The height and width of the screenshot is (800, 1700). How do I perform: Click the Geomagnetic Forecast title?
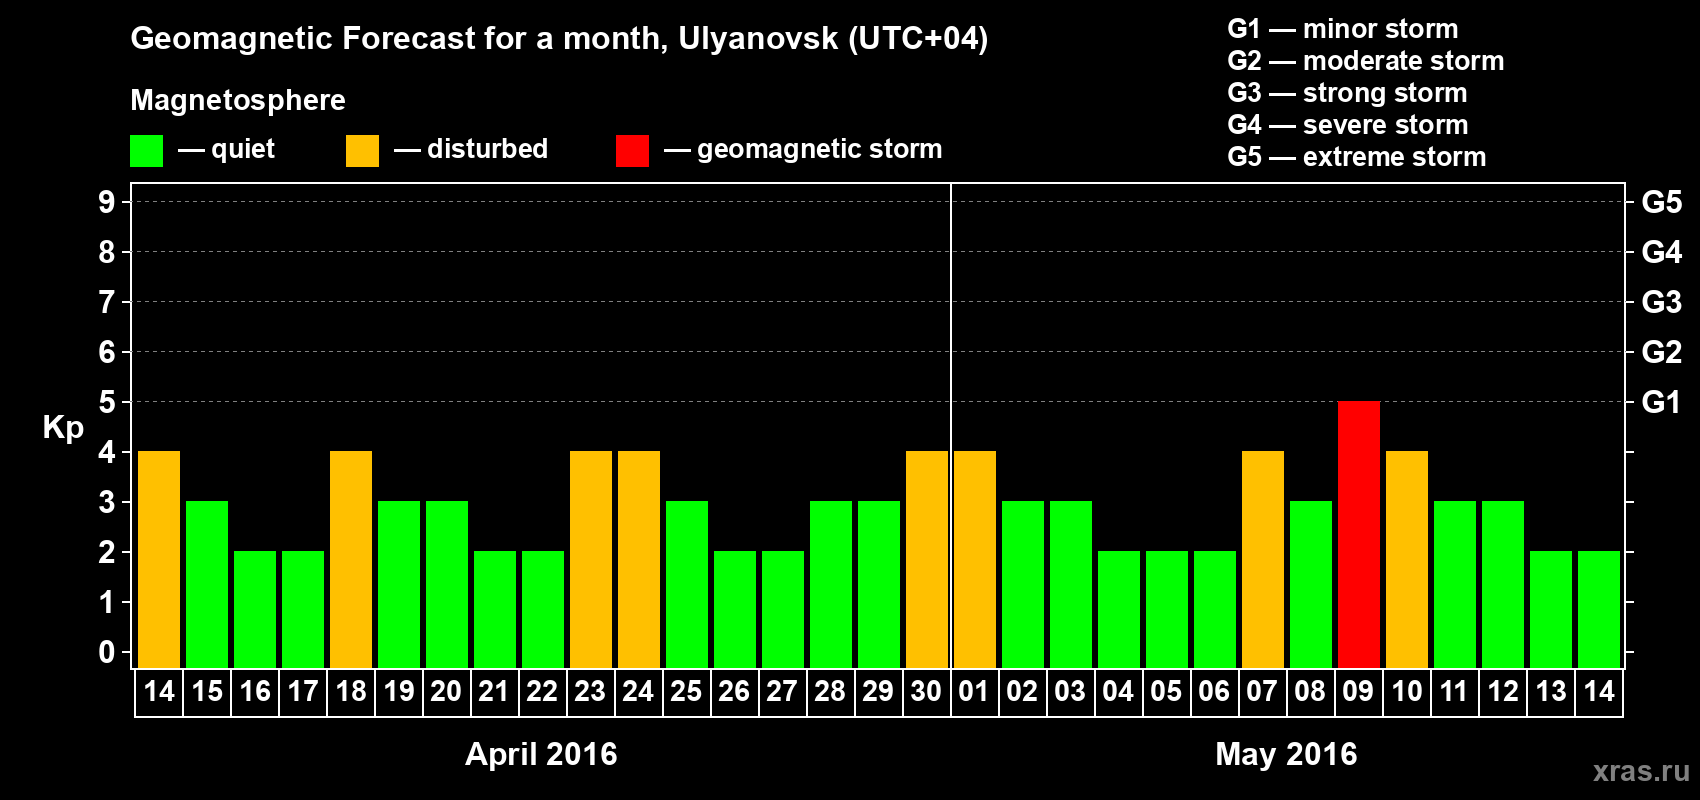pos(559,39)
